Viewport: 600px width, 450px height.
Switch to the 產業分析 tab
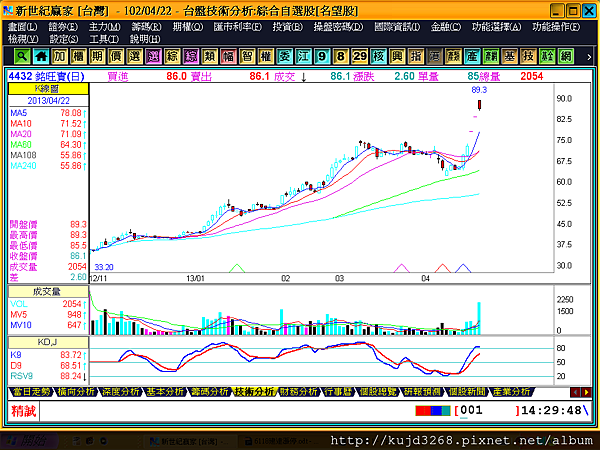[511, 391]
